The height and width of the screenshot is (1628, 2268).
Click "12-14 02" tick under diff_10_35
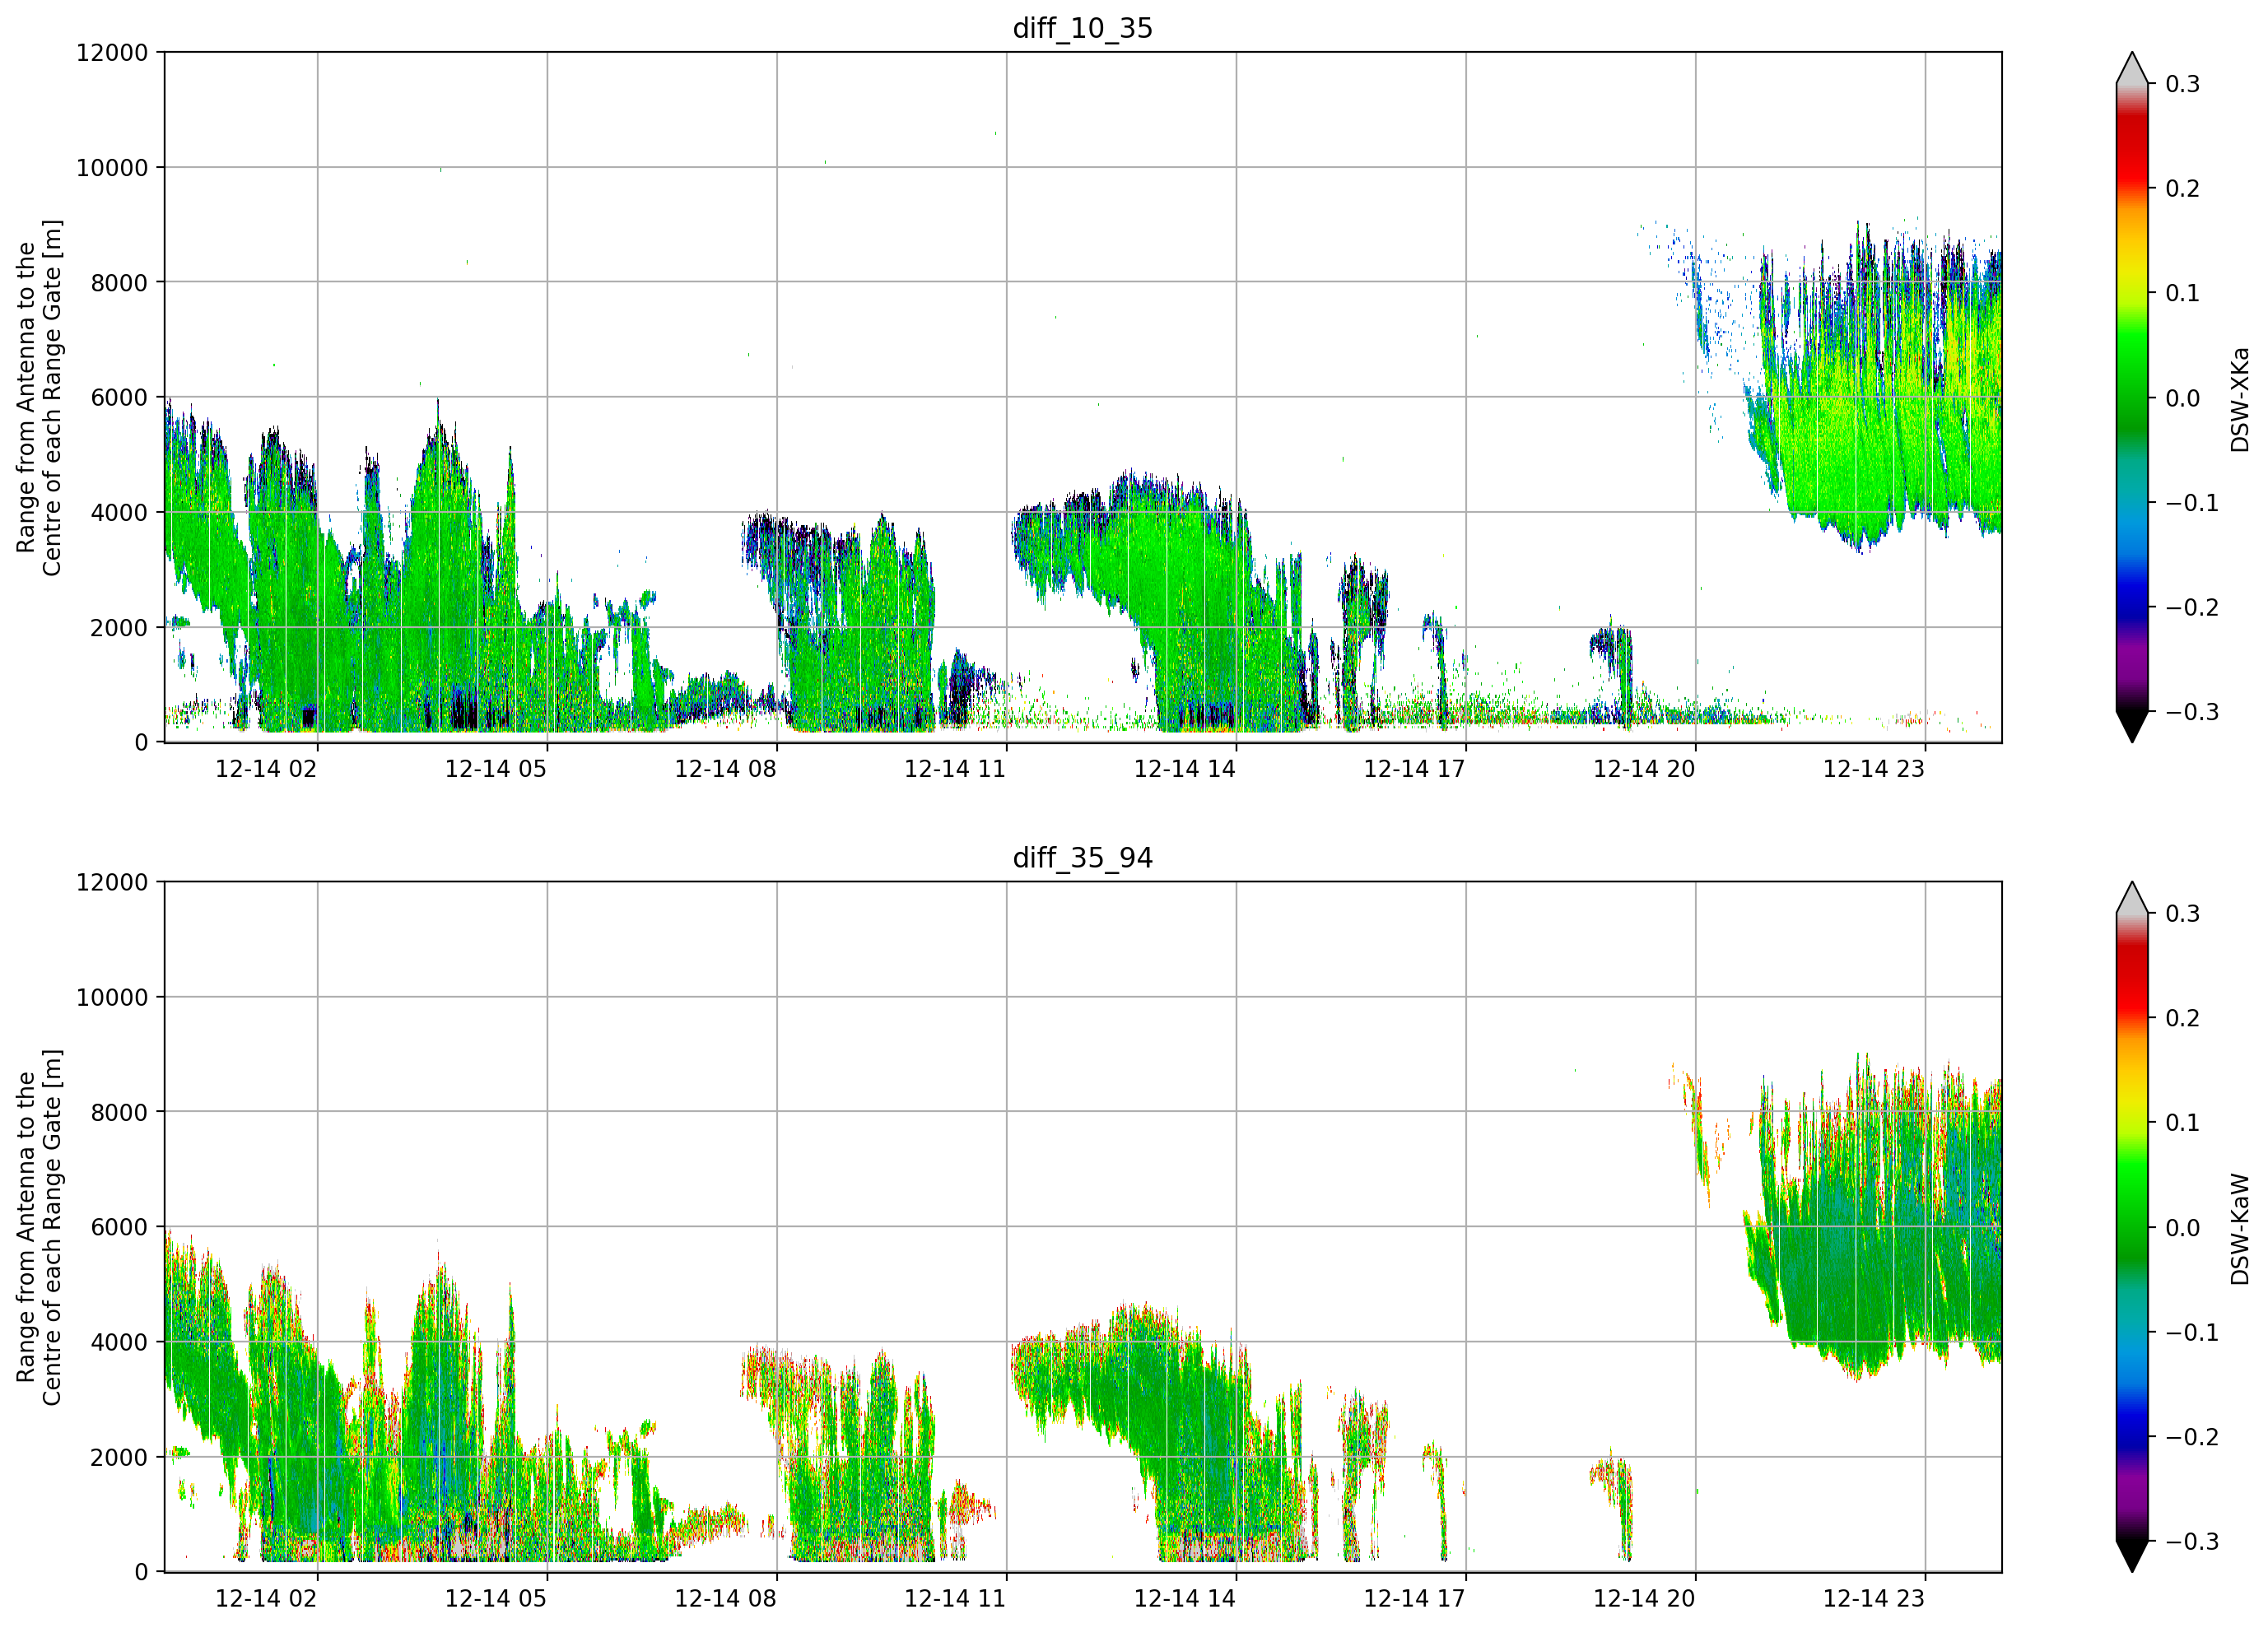click(266, 769)
